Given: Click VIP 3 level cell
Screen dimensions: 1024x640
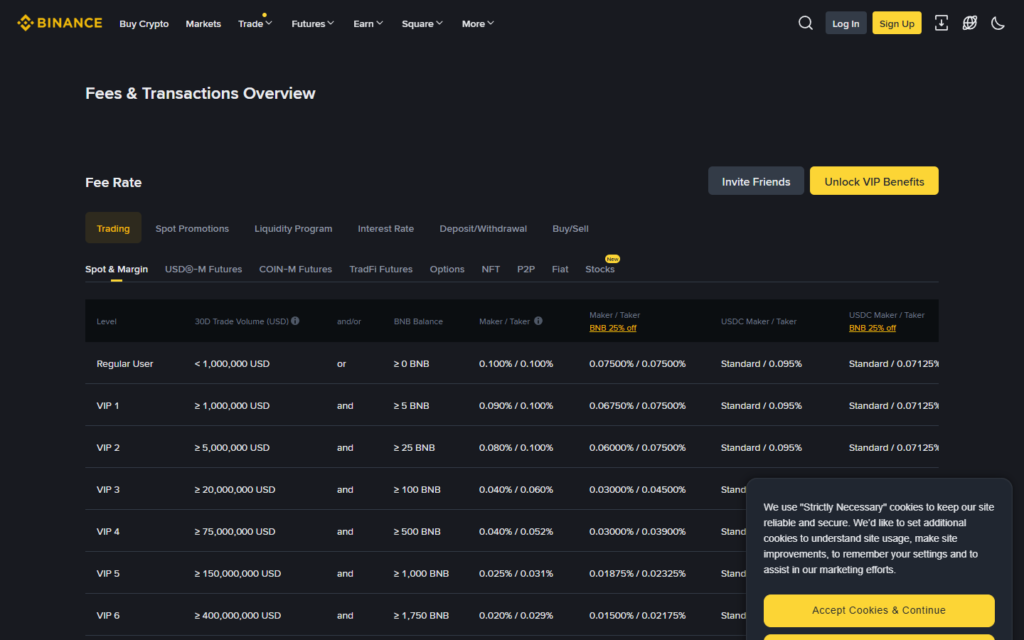Looking at the screenshot, I should 108,489.
